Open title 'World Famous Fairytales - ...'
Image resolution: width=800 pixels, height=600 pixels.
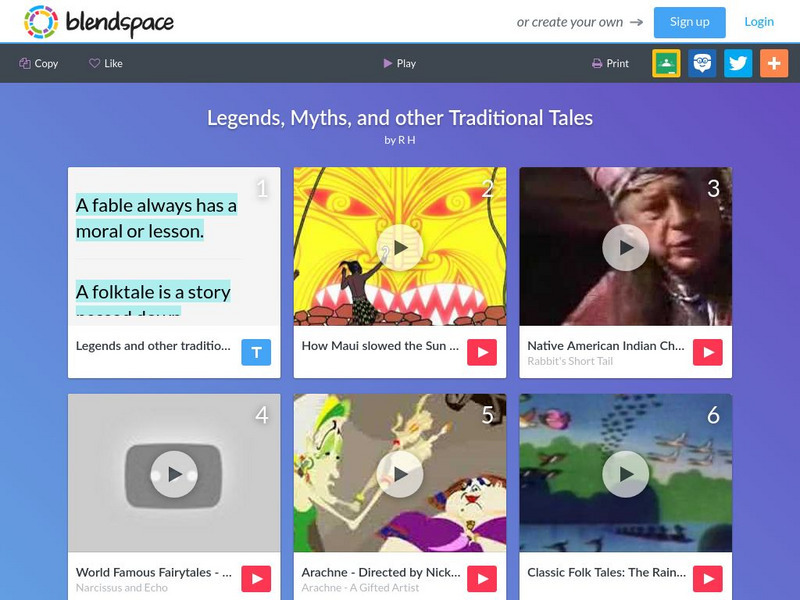154,572
